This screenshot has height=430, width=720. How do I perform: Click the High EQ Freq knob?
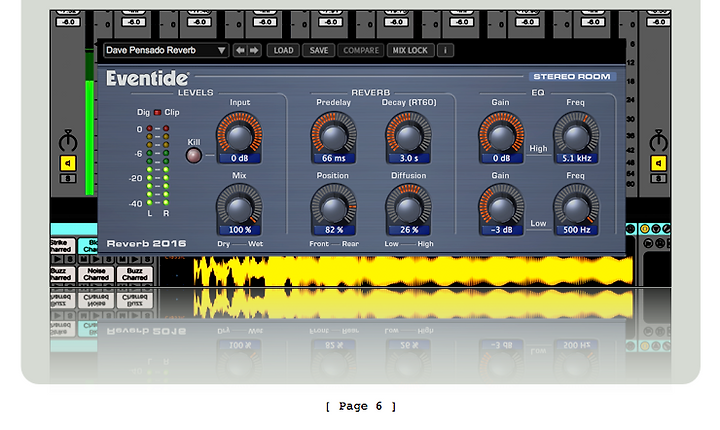click(576, 135)
